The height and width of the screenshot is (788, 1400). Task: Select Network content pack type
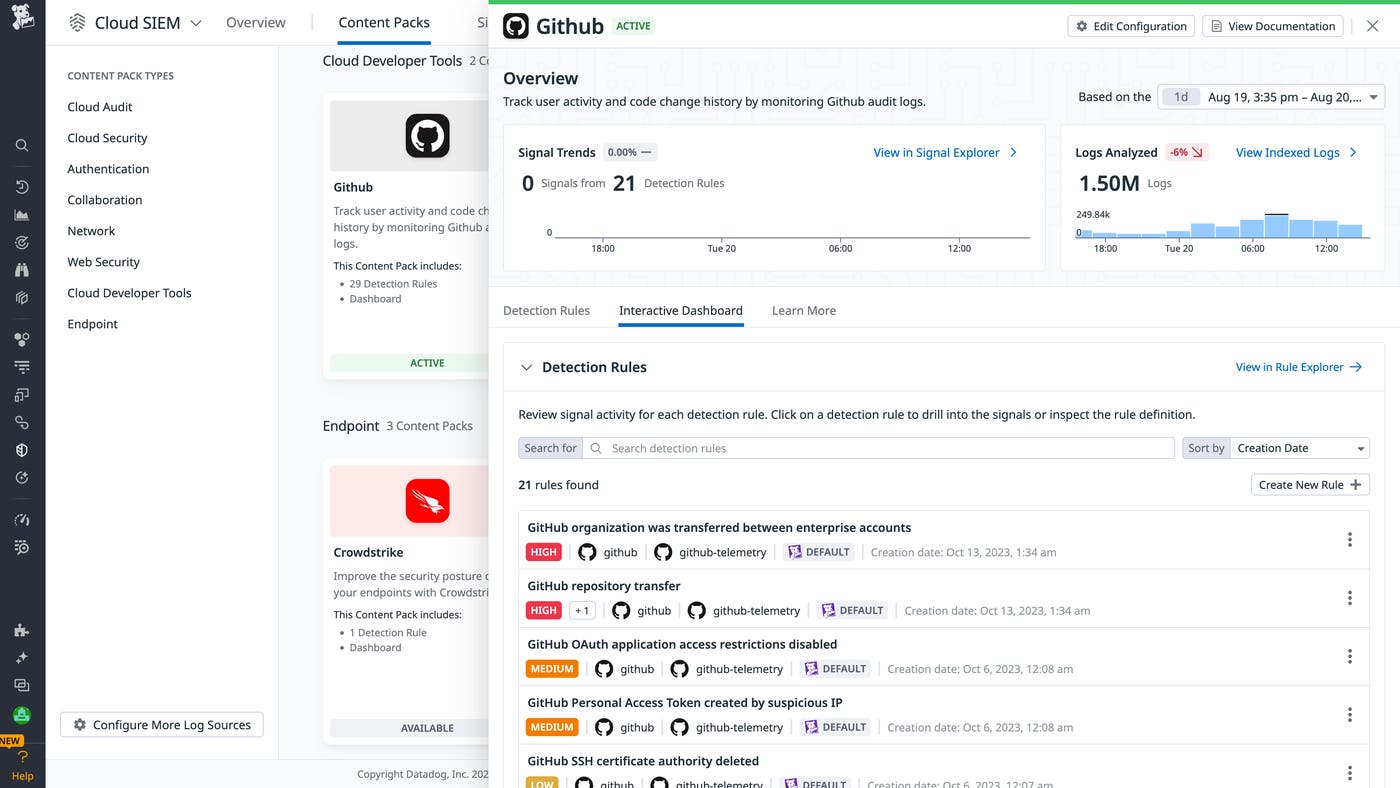click(x=91, y=231)
